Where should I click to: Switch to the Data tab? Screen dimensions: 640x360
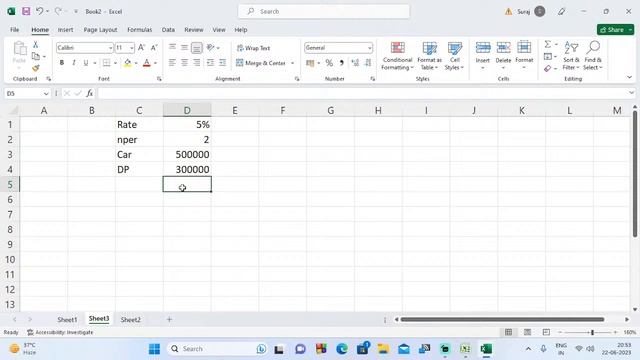[168, 30]
